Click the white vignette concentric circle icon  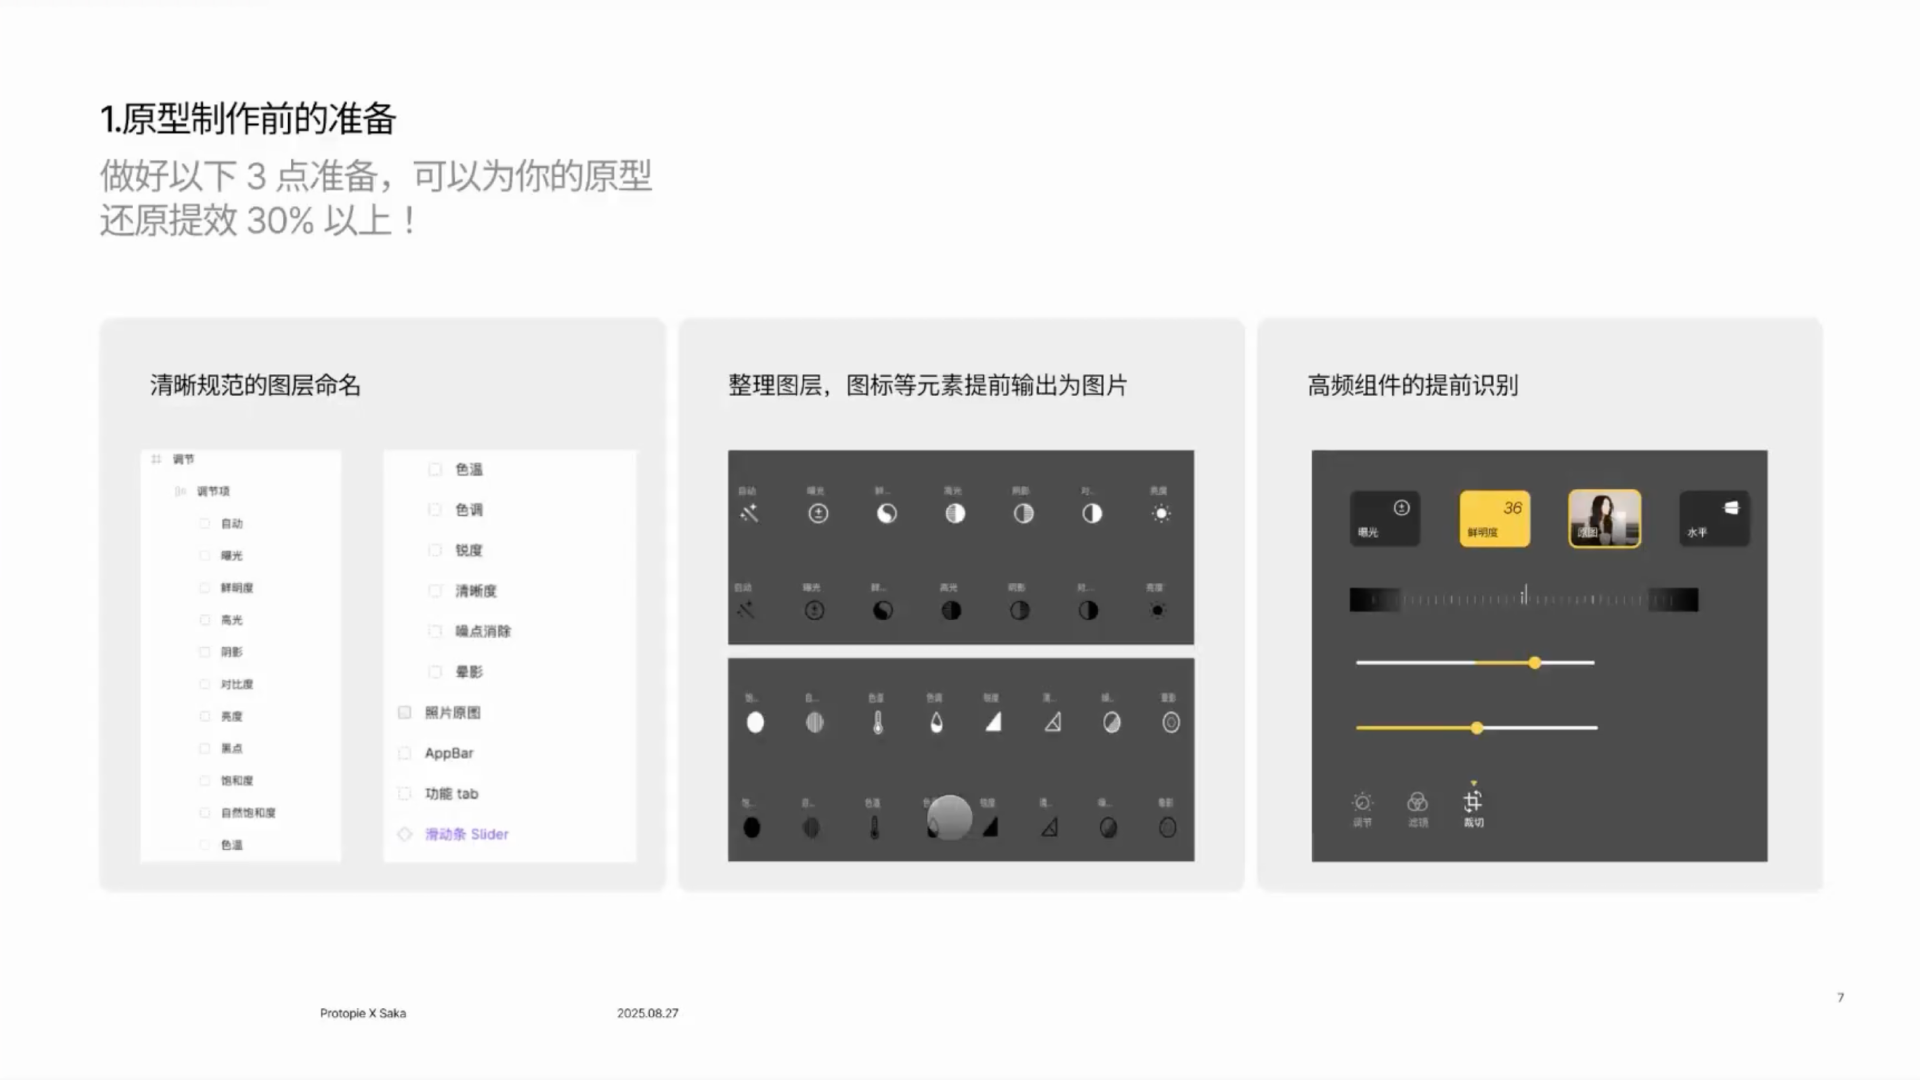click(x=1170, y=722)
